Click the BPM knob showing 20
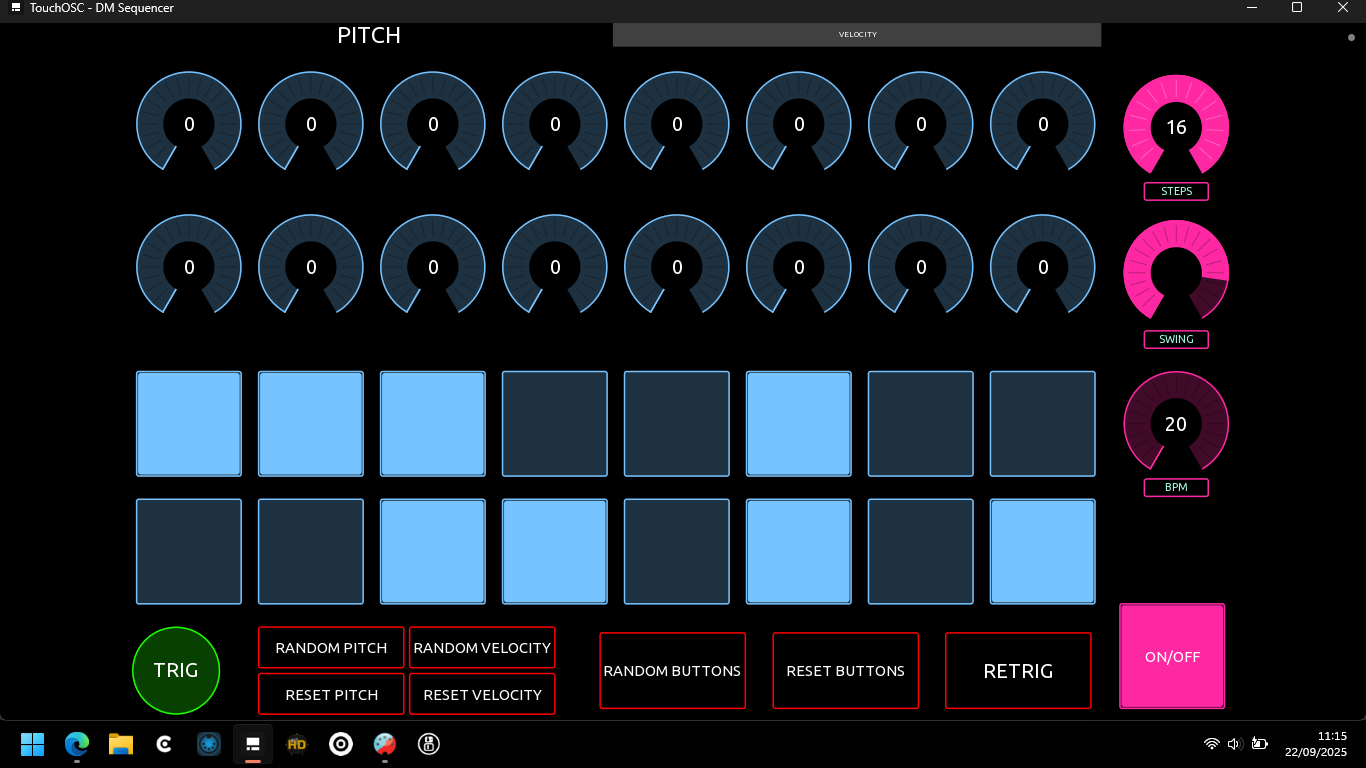 click(1176, 424)
